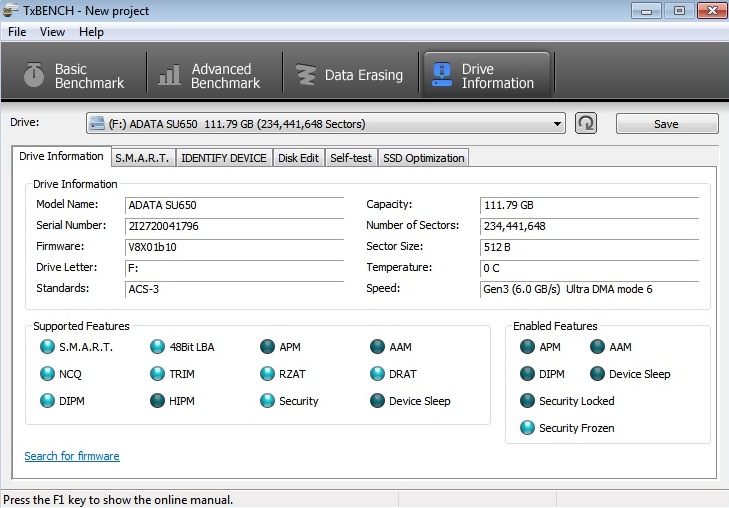
Task: Click the Number of Sectors field
Action: click(x=590, y=226)
